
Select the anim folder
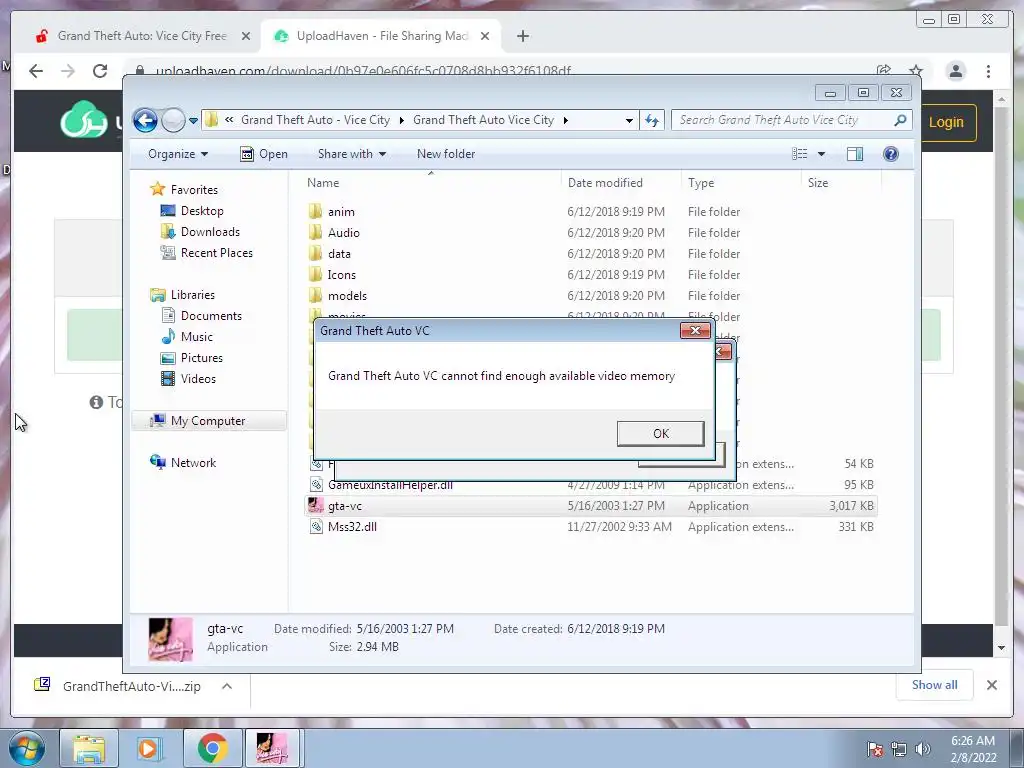click(590, 212)
